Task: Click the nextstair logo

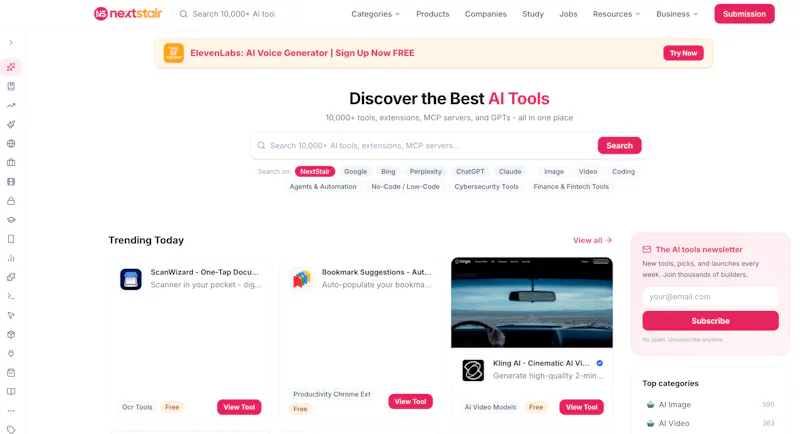Action: 128,14
